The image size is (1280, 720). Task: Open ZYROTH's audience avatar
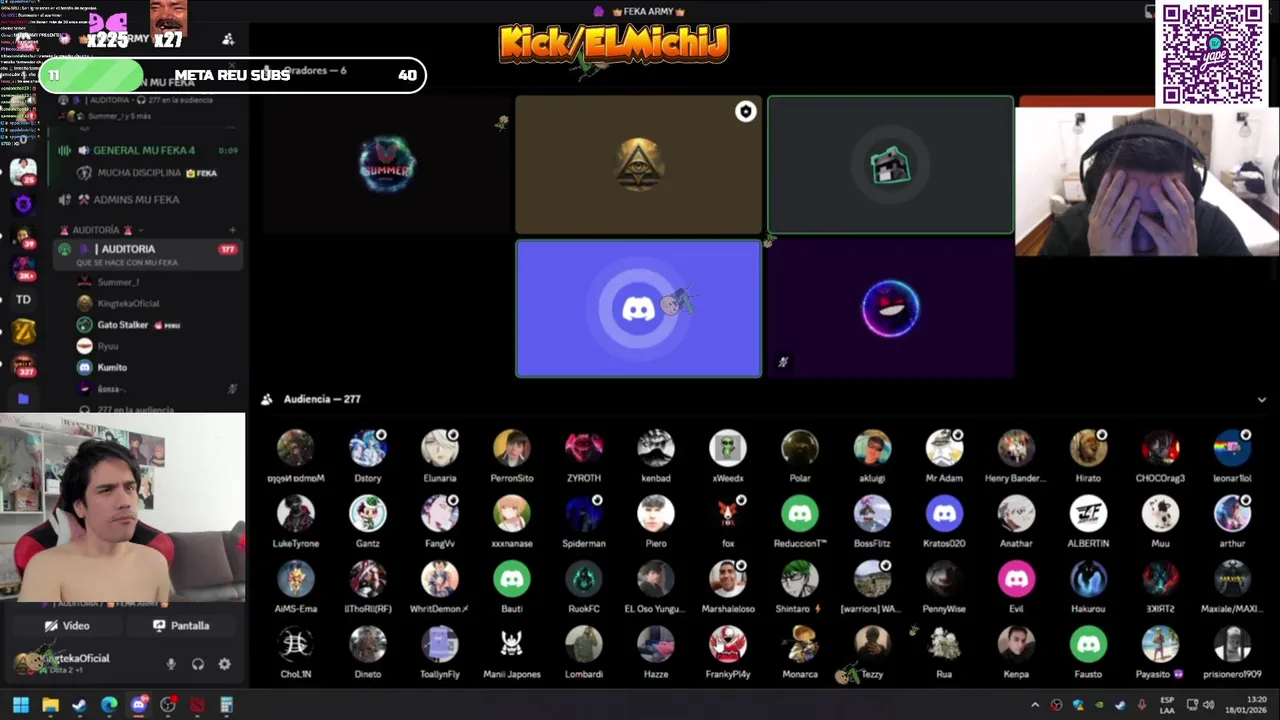(584, 448)
